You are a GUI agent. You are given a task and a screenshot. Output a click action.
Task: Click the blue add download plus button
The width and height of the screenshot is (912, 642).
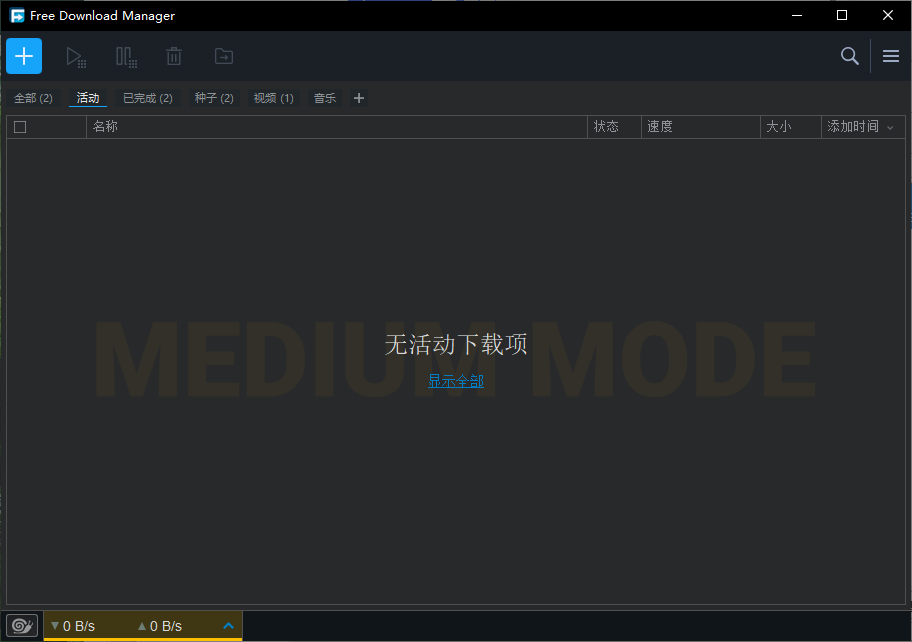(x=24, y=56)
